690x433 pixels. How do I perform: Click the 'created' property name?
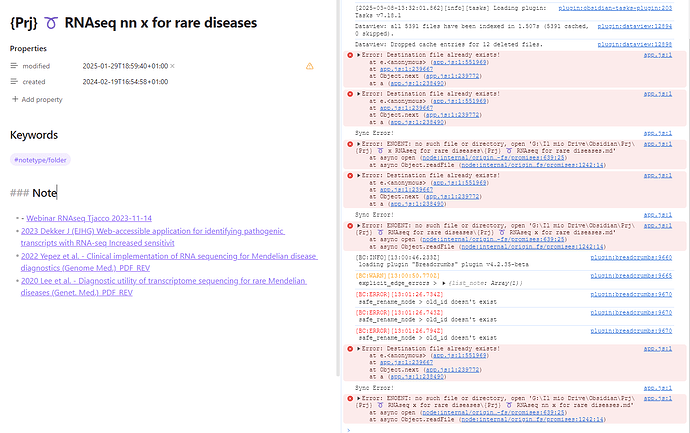34,82
